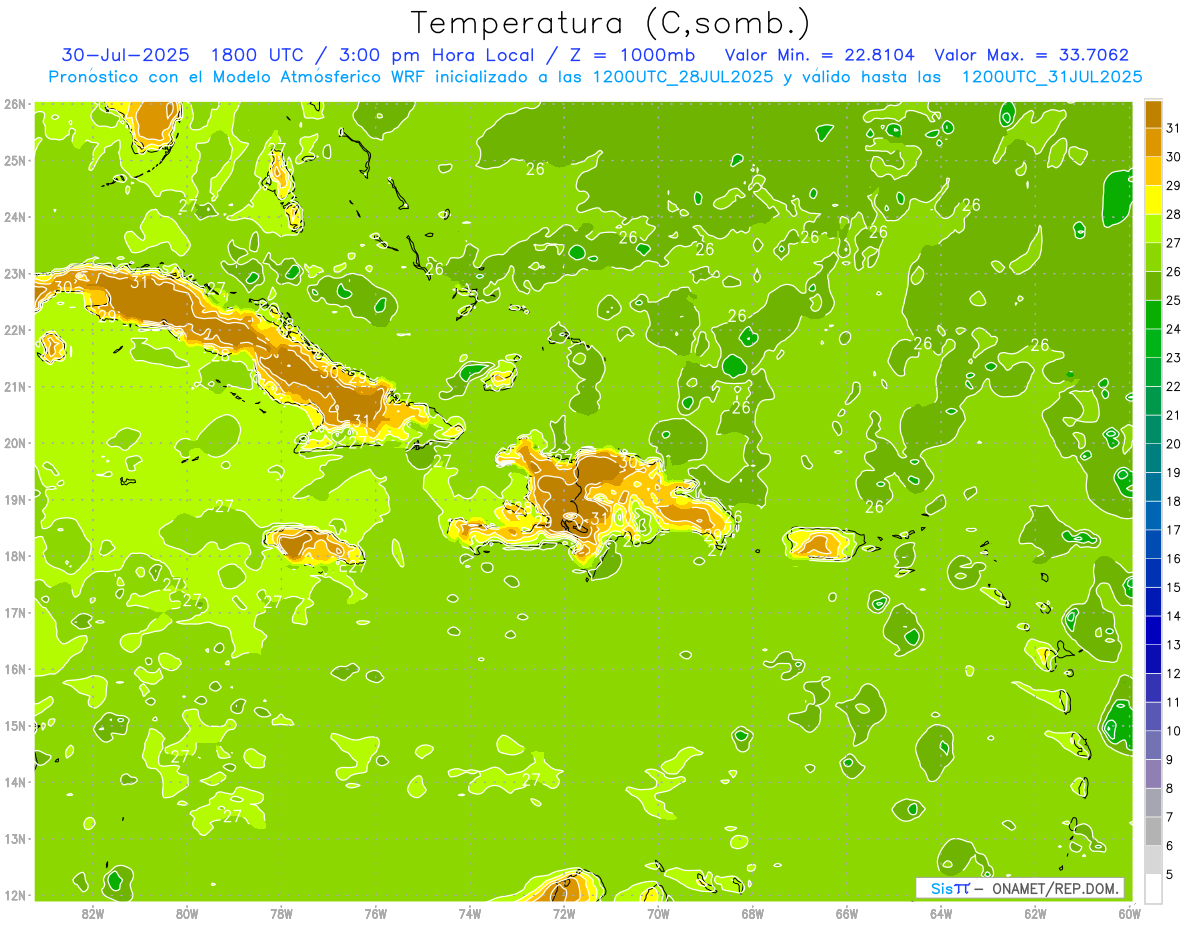Click the "74W" longitude axis label
The image size is (1200, 927).
tap(470, 914)
